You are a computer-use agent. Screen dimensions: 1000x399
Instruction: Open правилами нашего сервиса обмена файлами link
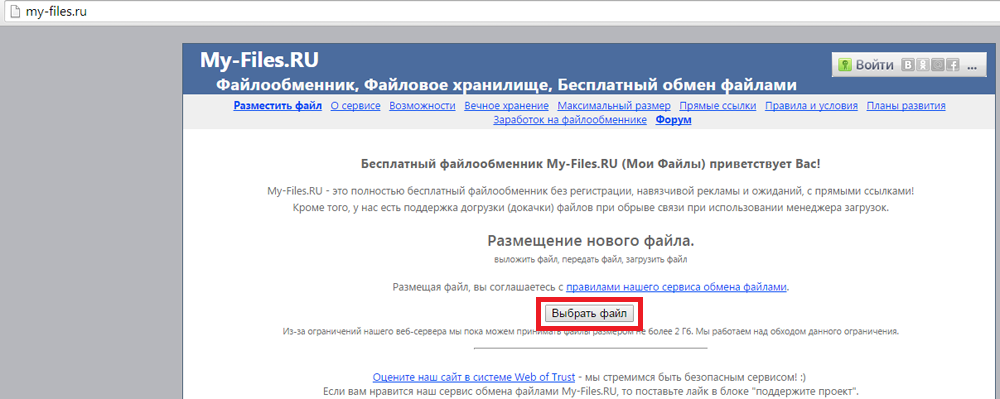point(677,287)
